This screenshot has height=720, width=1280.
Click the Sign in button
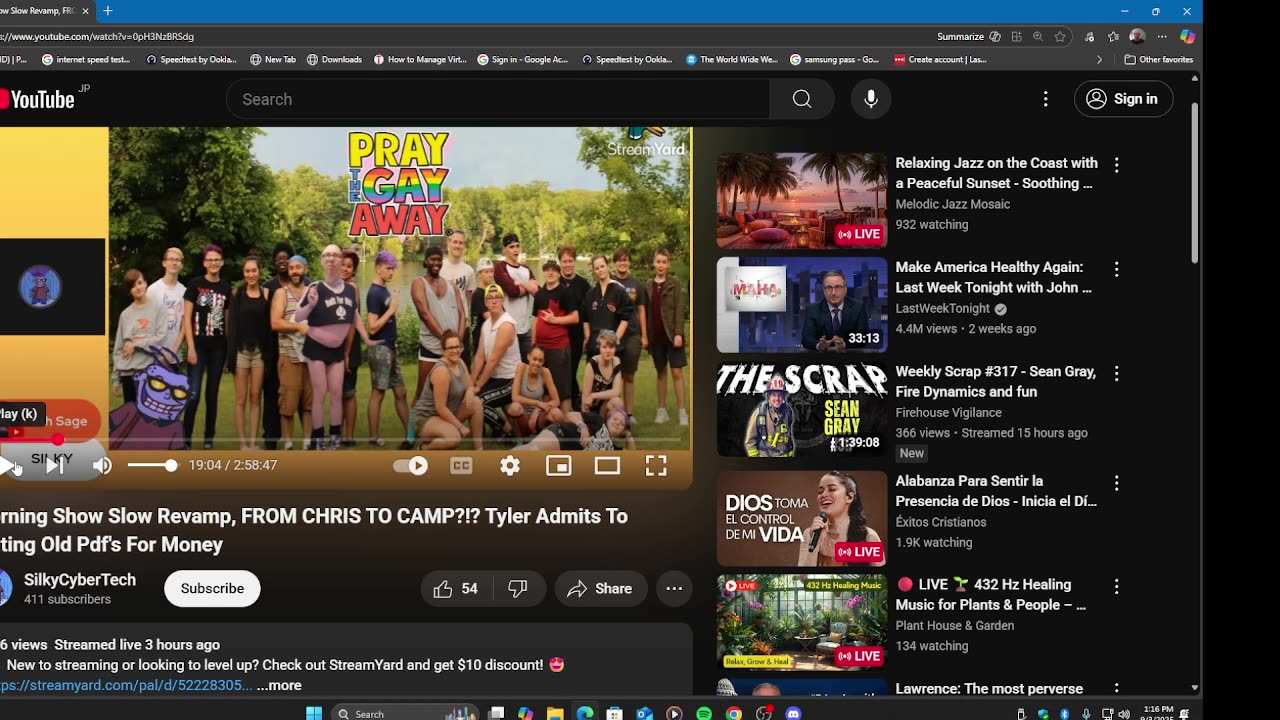(x=1123, y=99)
